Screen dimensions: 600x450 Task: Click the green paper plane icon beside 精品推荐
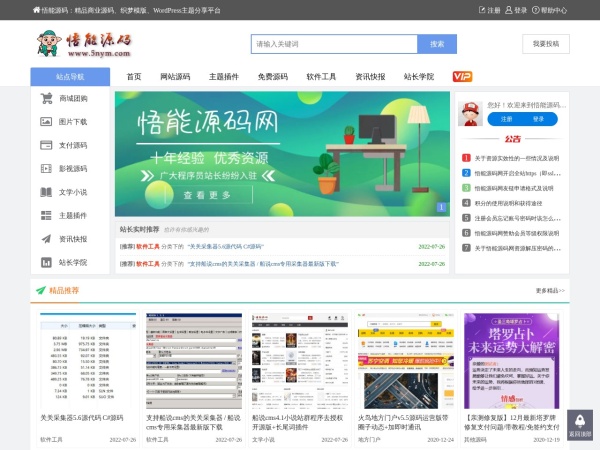pyautogui.click(x=41, y=290)
